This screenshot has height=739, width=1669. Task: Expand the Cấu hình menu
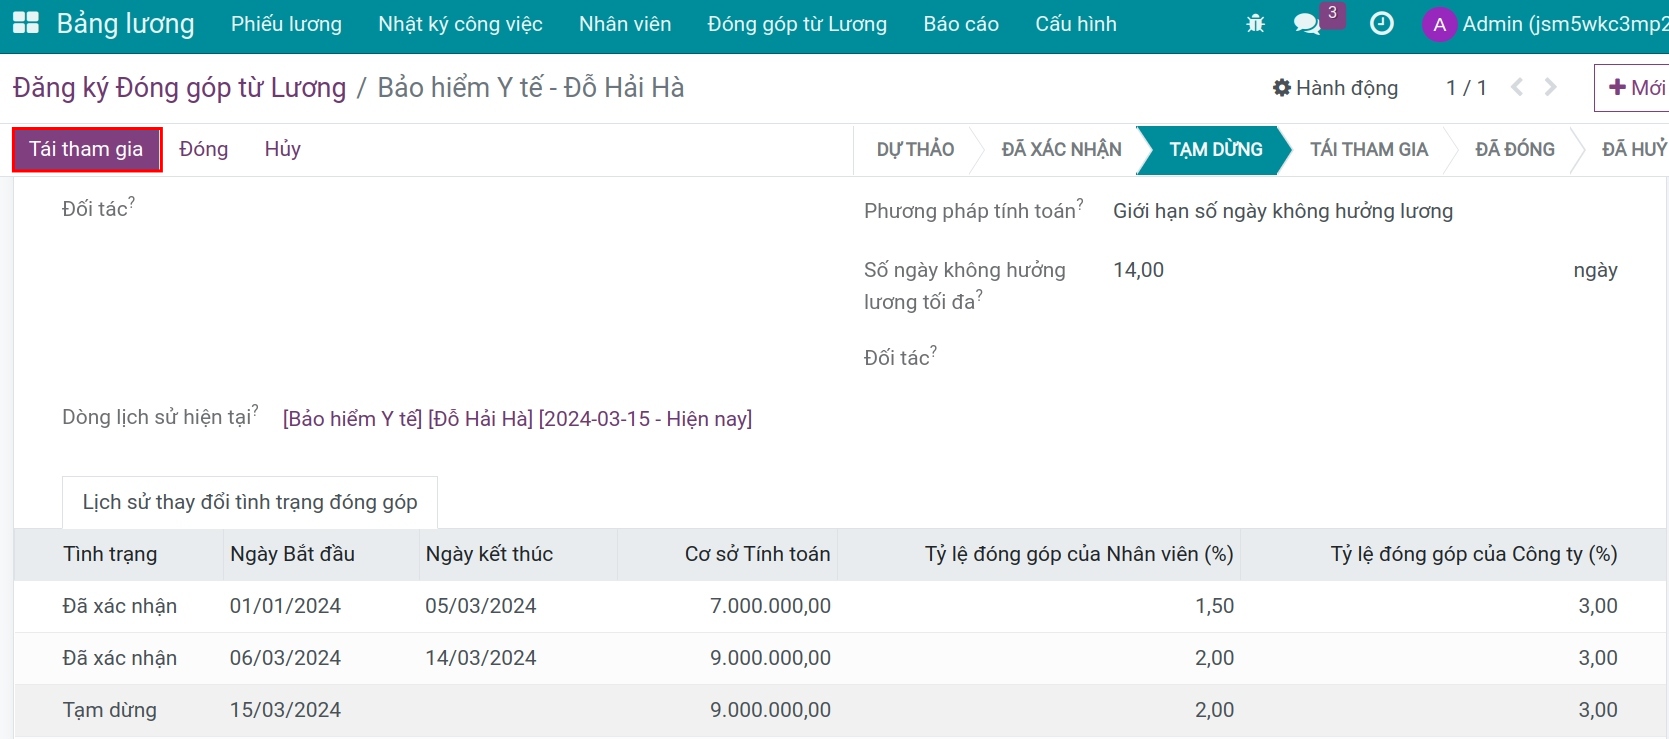point(1076,24)
